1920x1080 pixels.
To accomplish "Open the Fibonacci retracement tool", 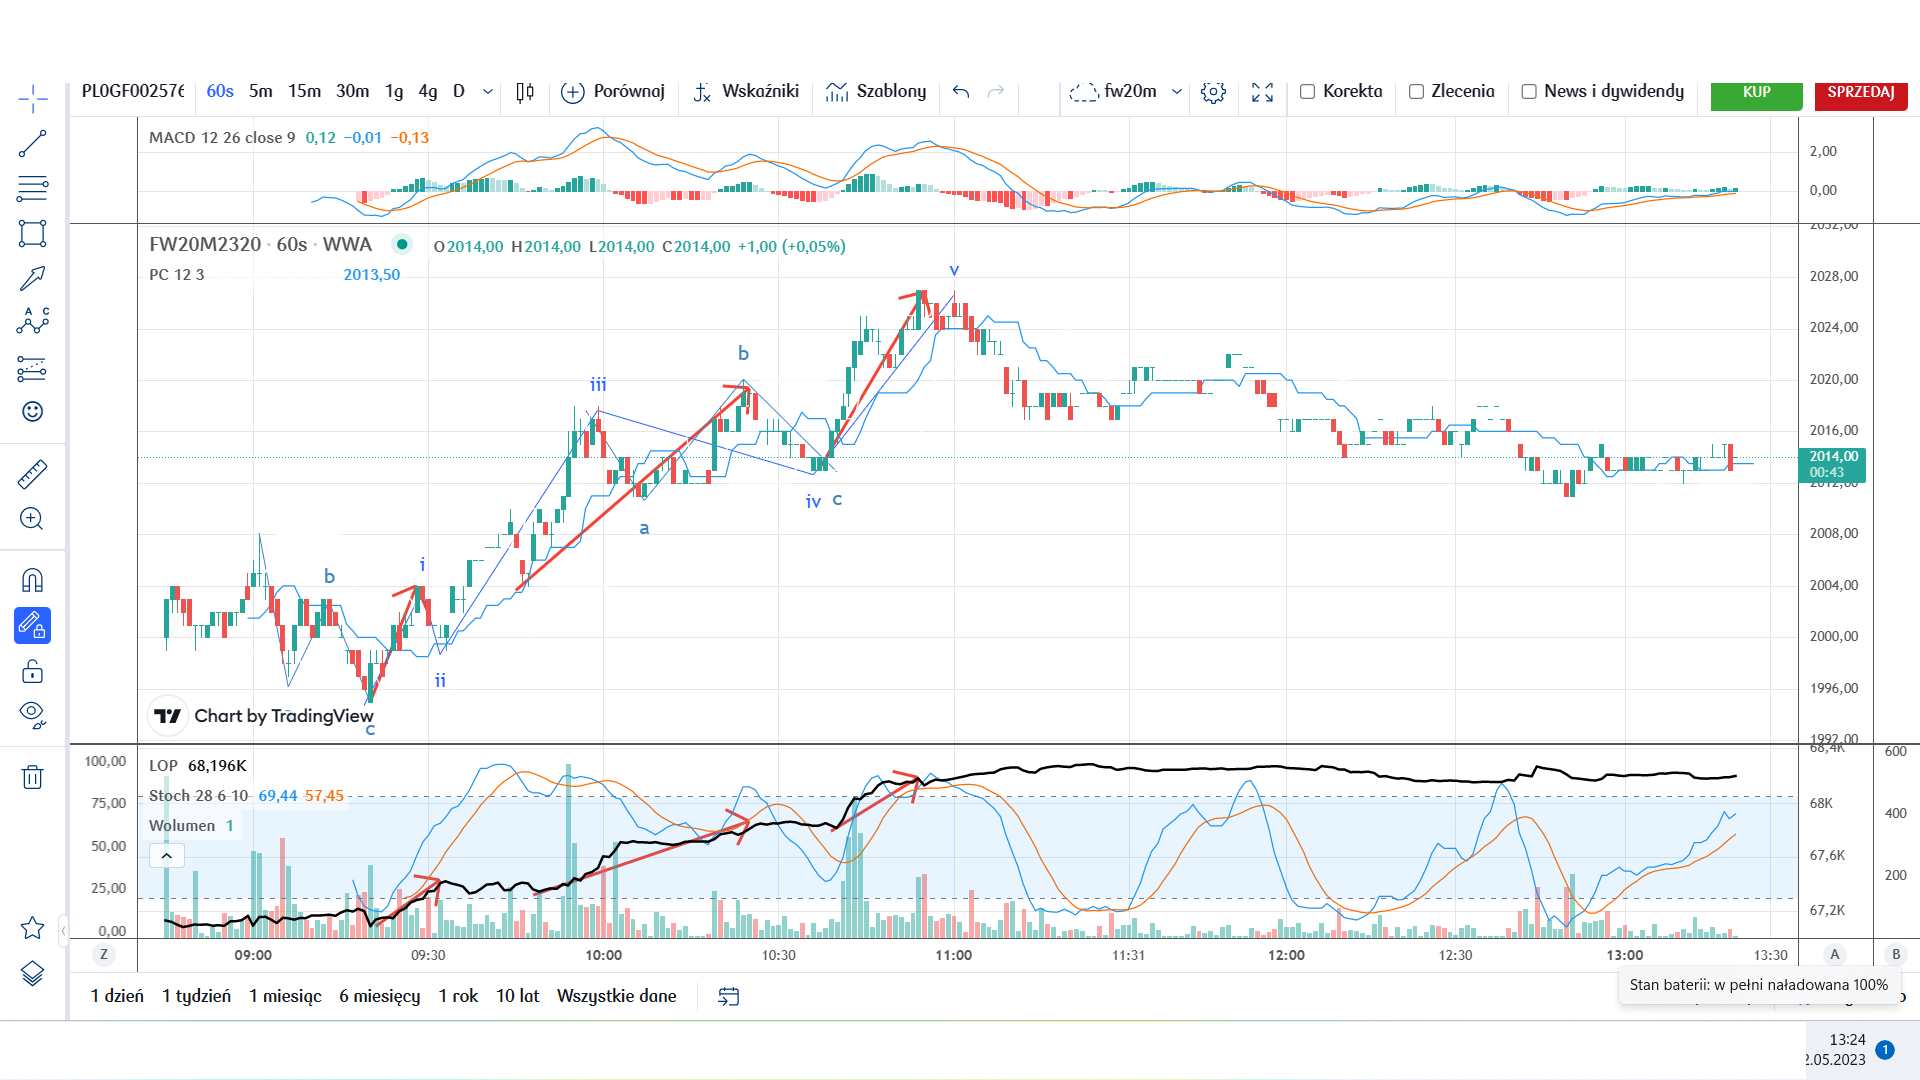I will point(32,188).
